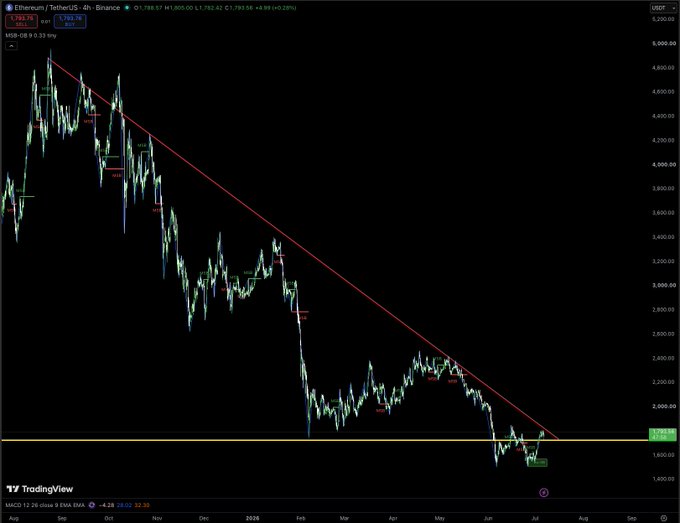Click the high value H1,805.00

pos(179,8)
